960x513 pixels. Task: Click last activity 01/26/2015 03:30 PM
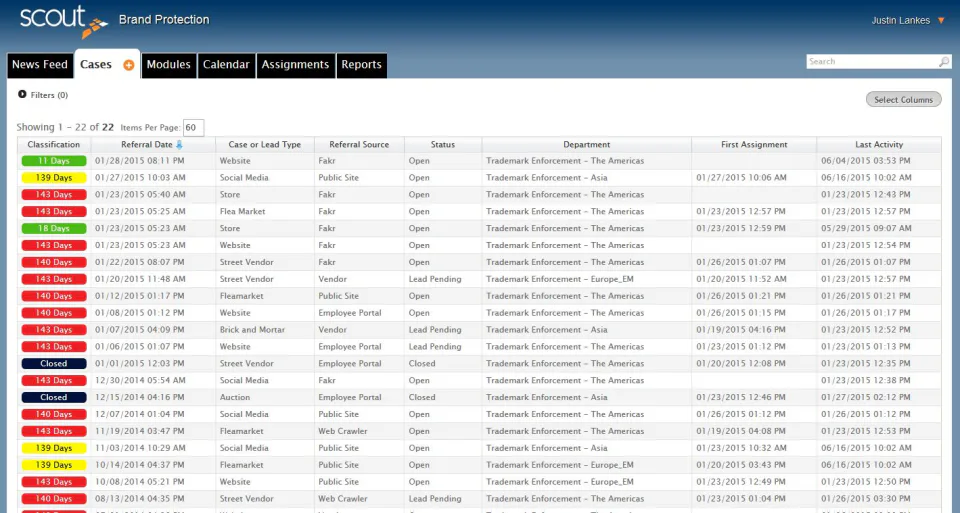[x=866, y=498]
